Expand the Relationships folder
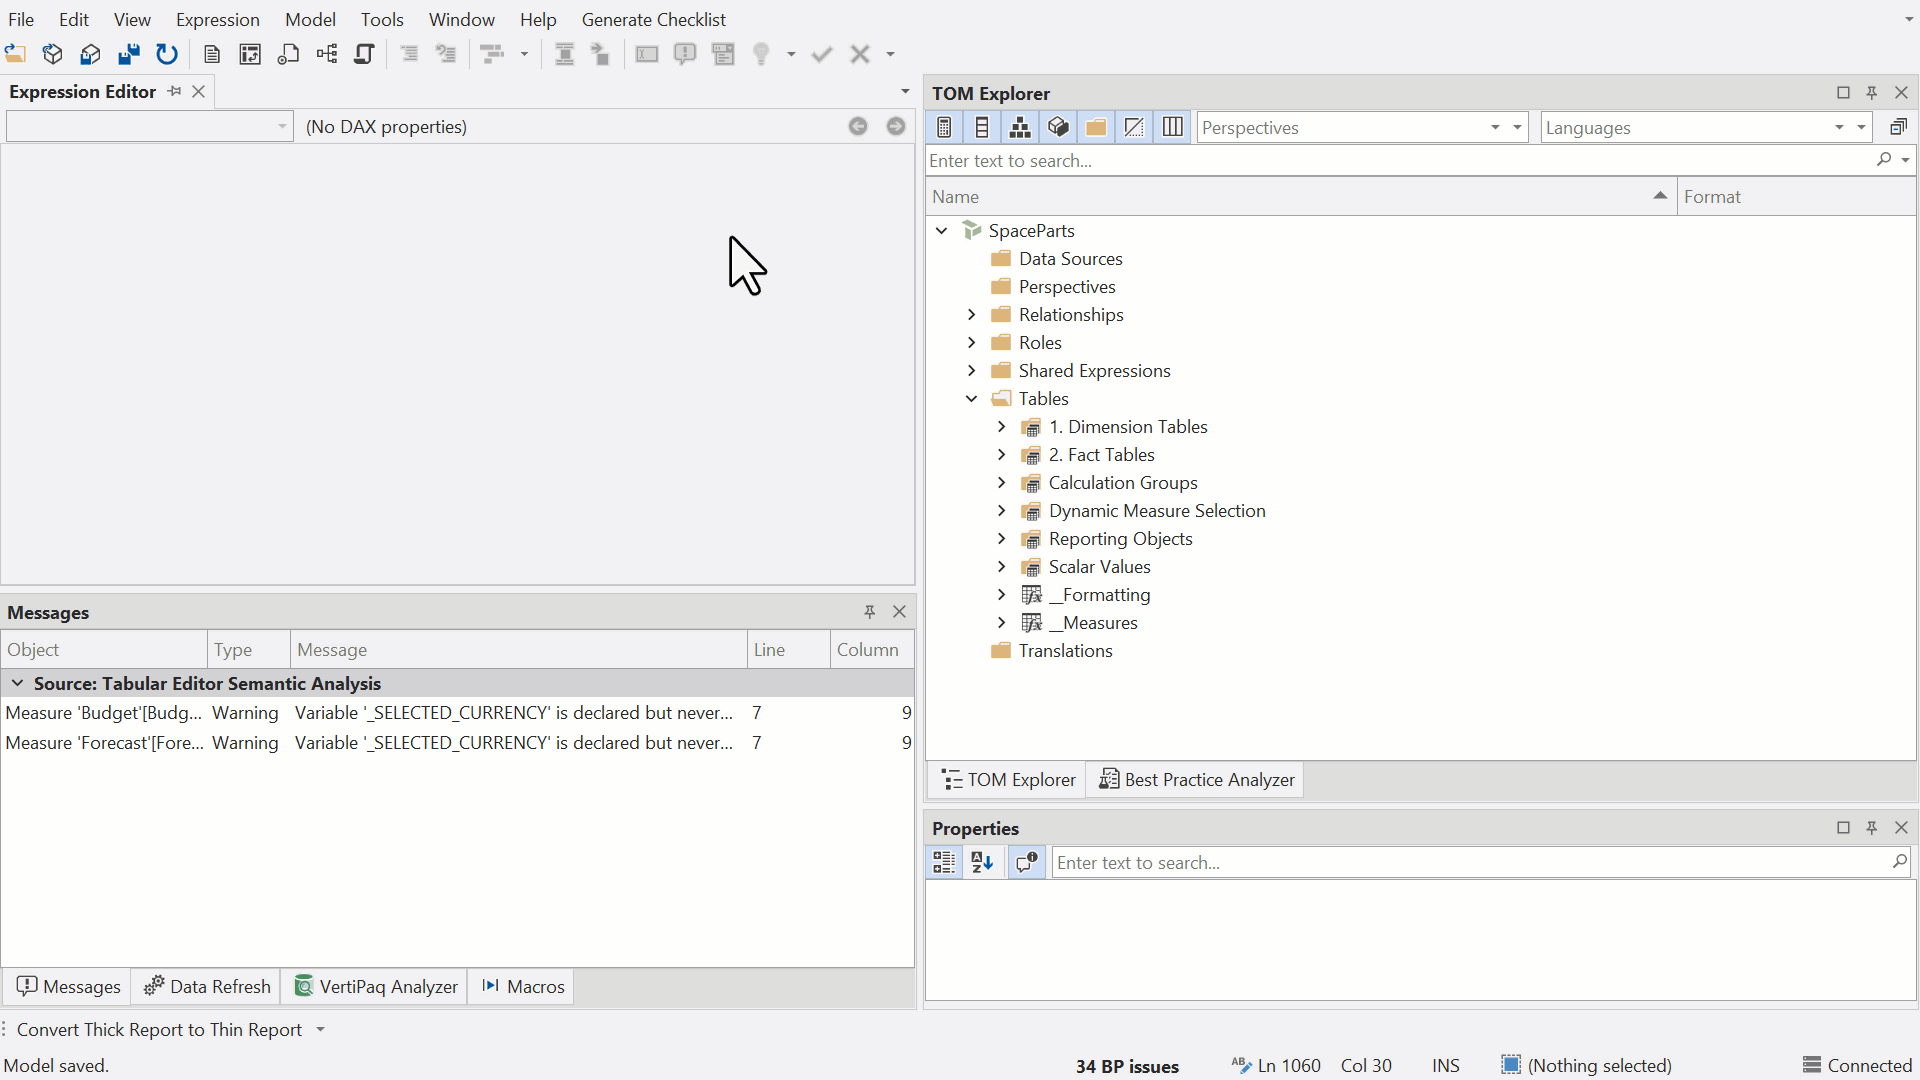 (971, 314)
